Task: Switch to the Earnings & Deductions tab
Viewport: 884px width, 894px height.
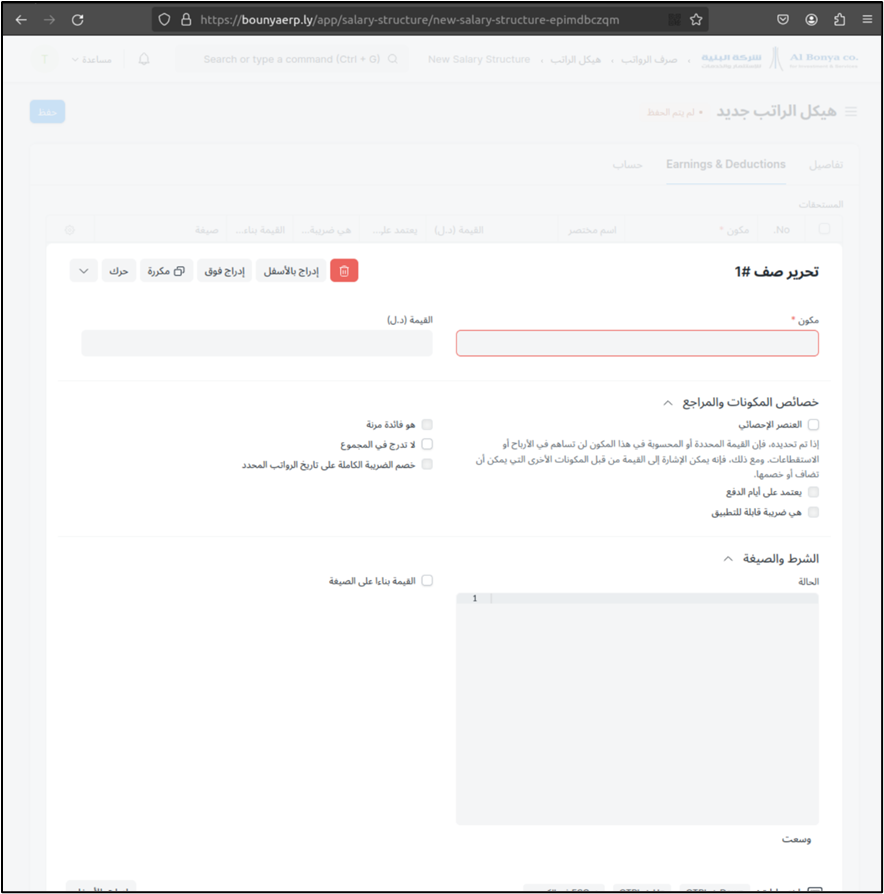Action: click(726, 164)
